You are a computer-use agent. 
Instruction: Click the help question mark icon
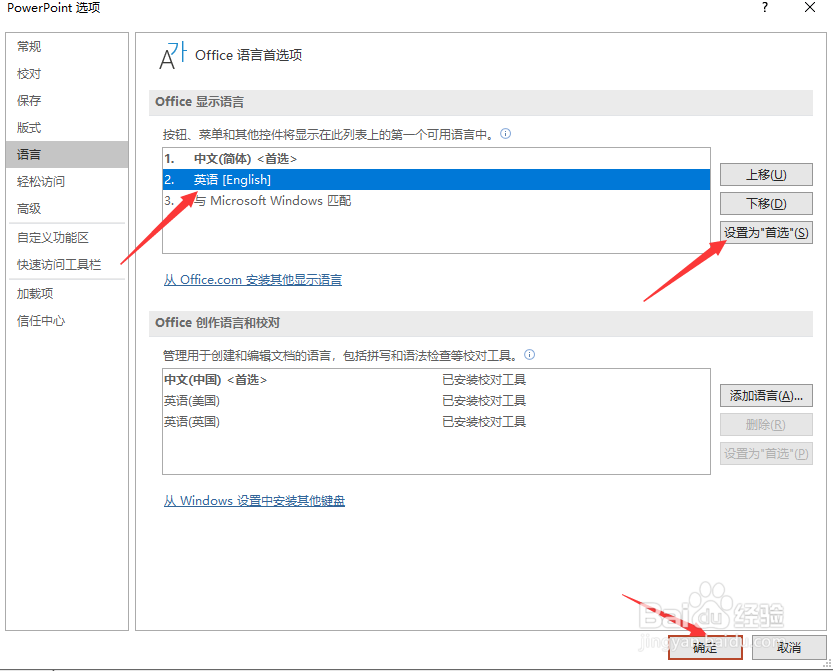pyautogui.click(x=764, y=7)
